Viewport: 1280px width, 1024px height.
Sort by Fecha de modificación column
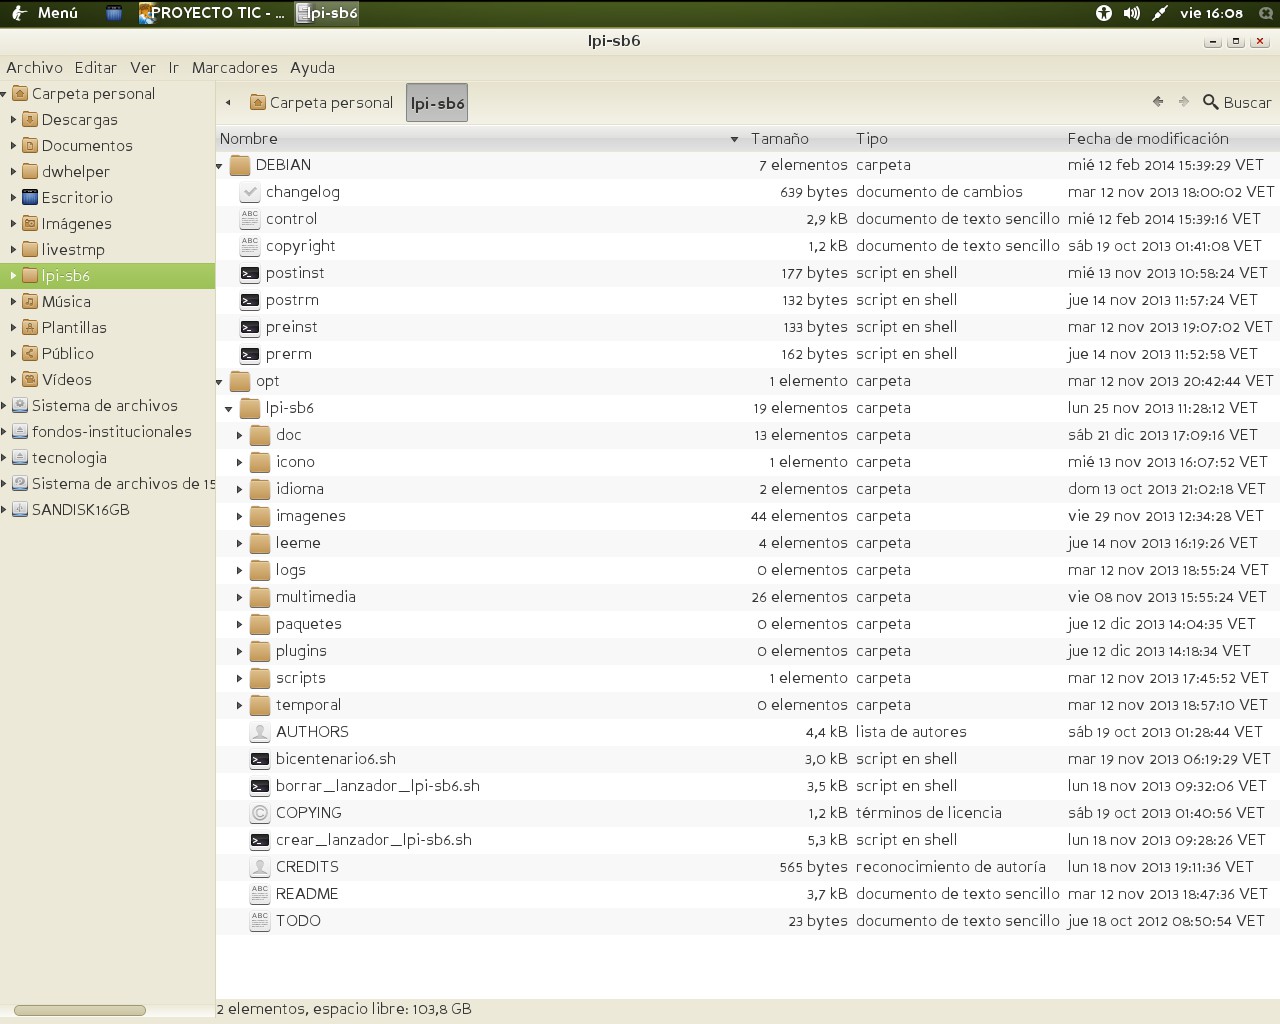pyautogui.click(x=1147, y=139)
